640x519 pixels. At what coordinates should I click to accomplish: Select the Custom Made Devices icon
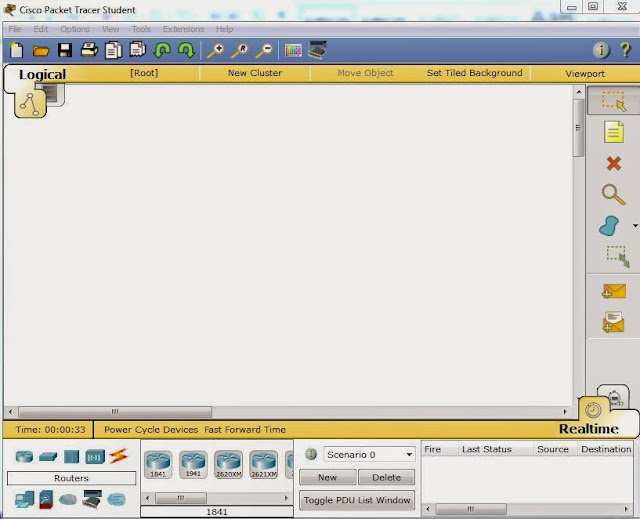[91, 499]
